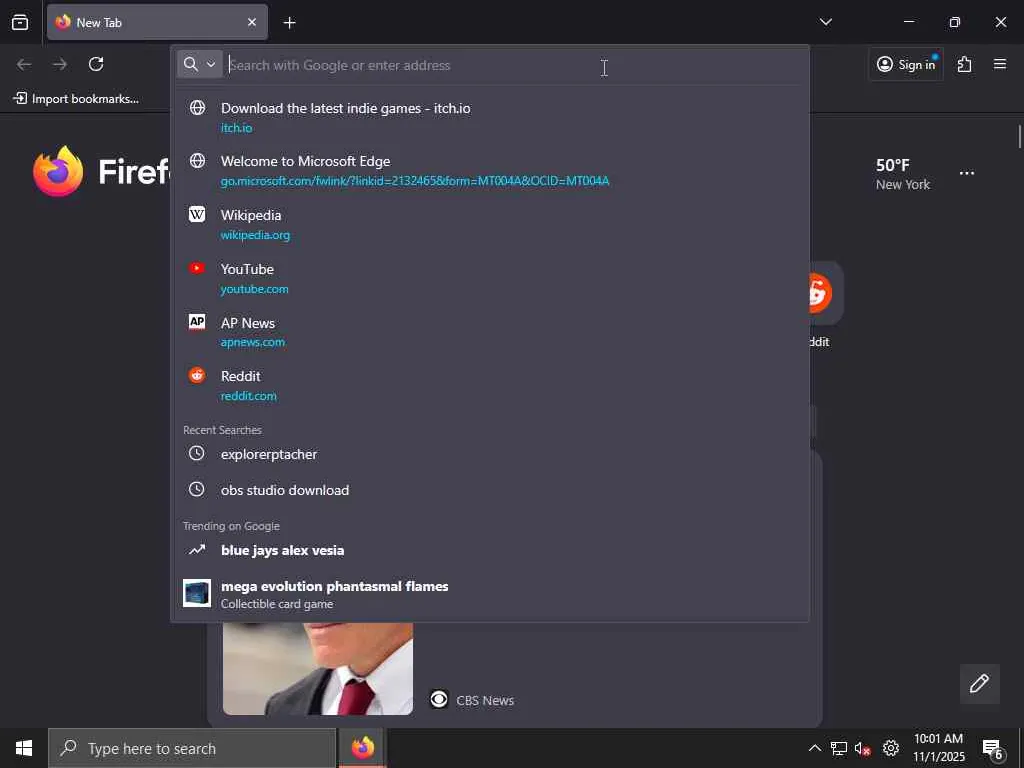Select the AP News suggestion
Screen dimensions: 1024x768
tap(490, 332)
